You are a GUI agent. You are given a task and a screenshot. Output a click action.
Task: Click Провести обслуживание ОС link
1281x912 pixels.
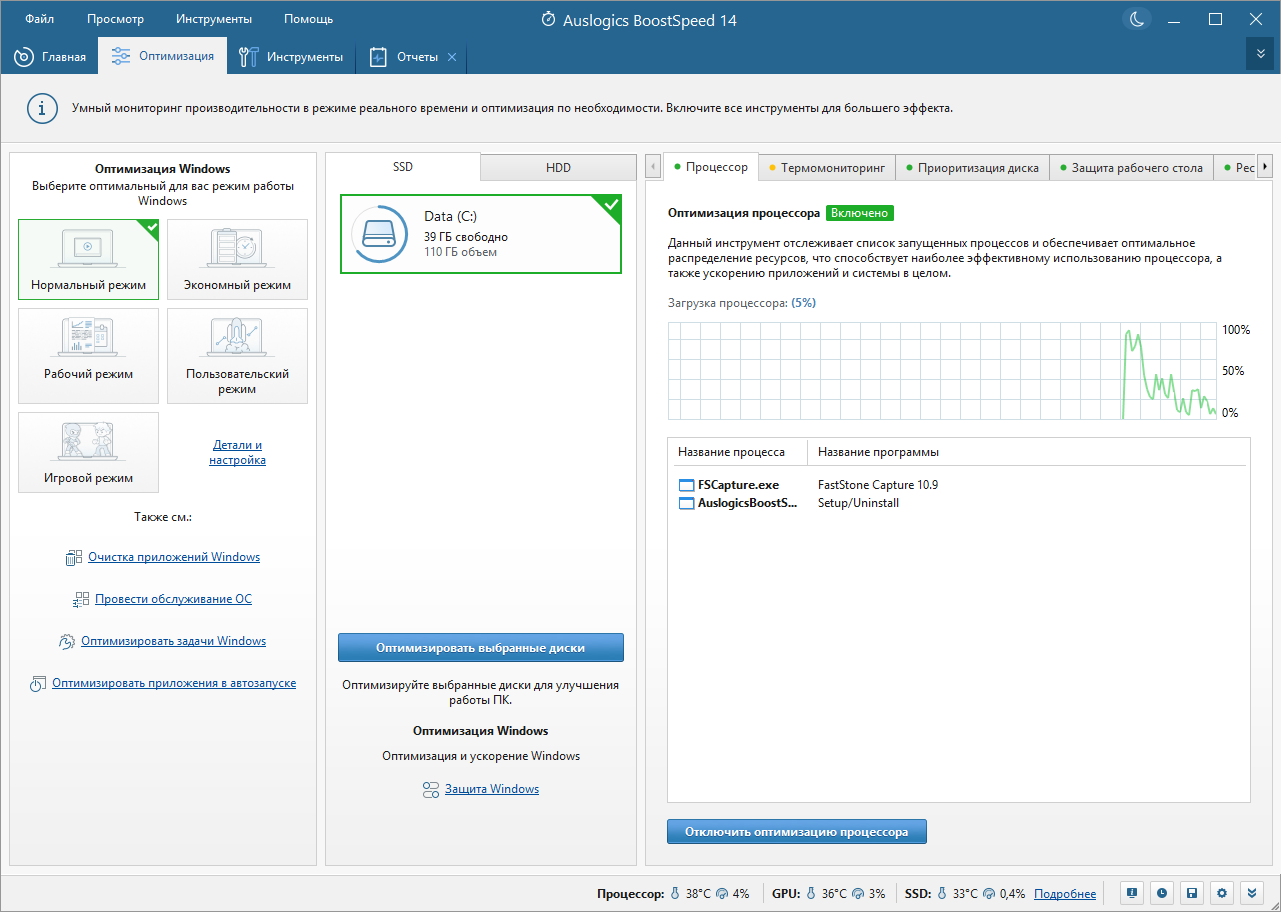coord(174,599)
